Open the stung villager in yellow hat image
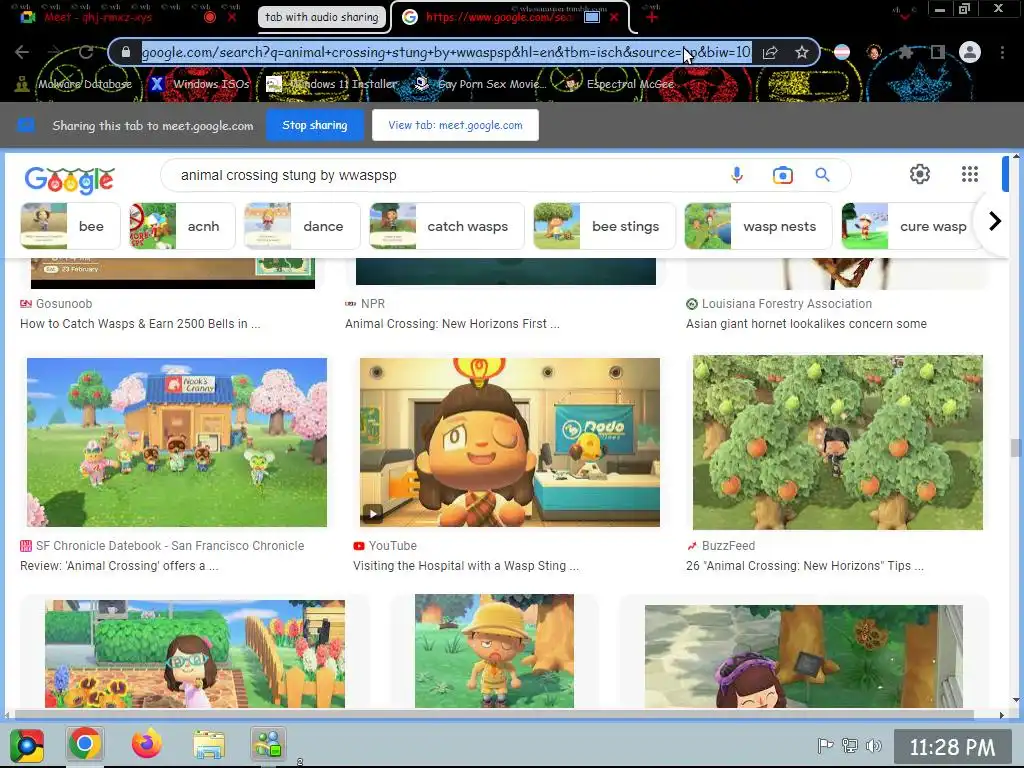This screenshot has width=1024, height=768. point(494,650)
